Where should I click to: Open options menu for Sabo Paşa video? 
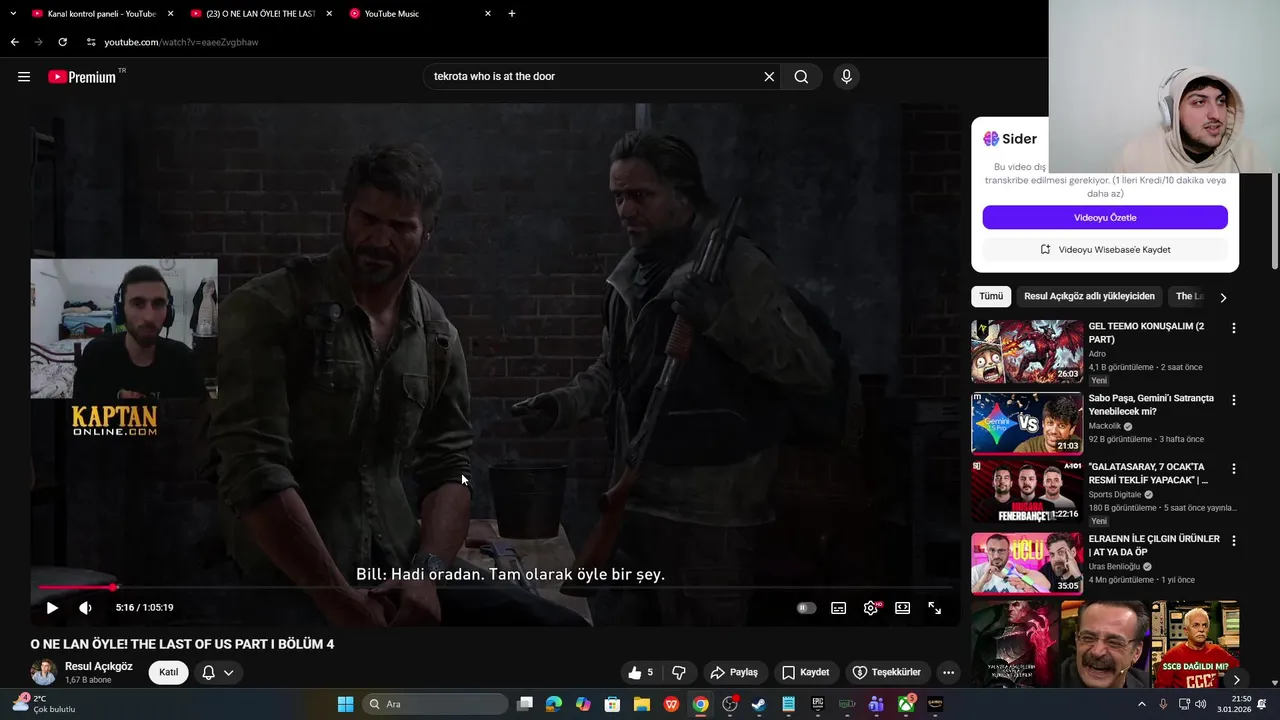[x=1233, y=400]
